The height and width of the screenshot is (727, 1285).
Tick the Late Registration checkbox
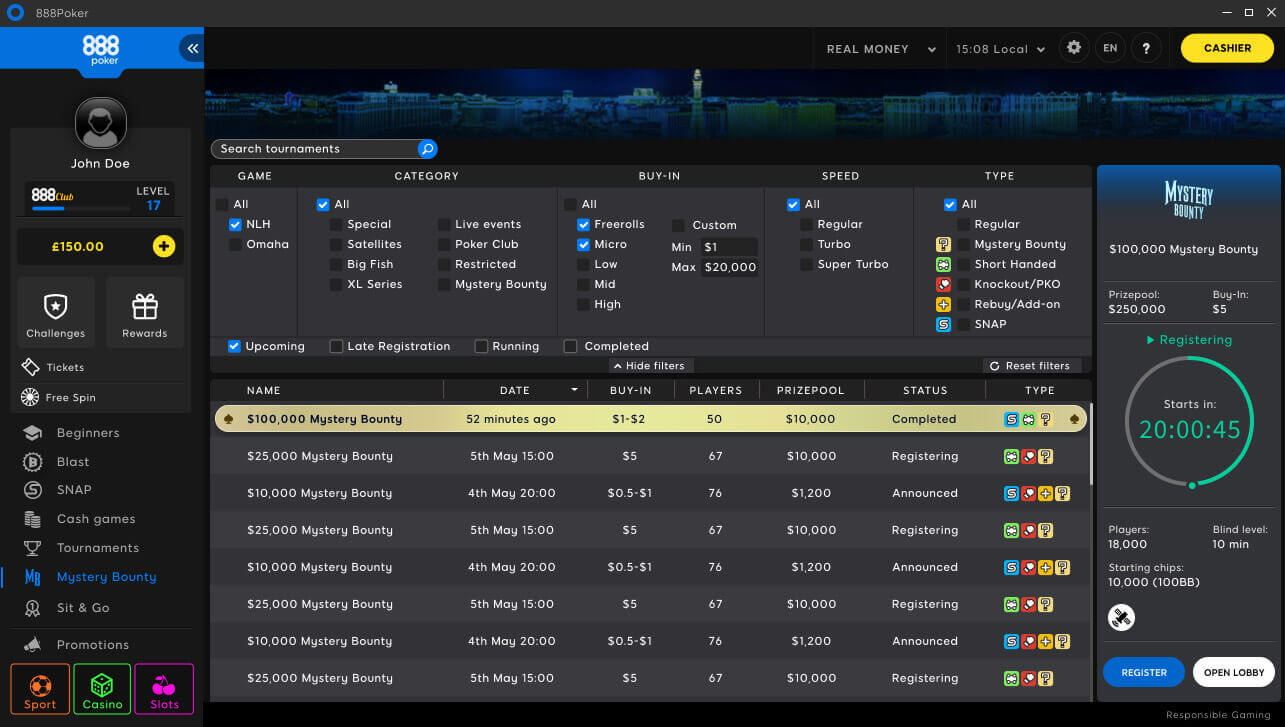point(337,346)
